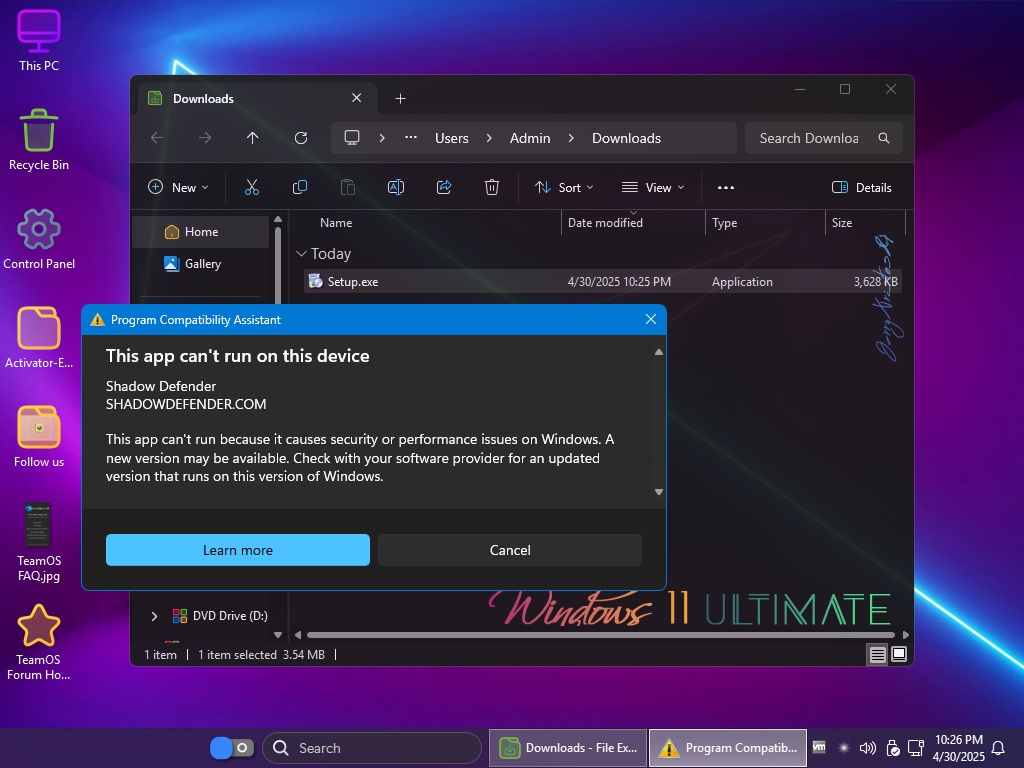Click navigation pane scroll up arrow
This screenshot has width=1024, height=768.
(278, 219)
